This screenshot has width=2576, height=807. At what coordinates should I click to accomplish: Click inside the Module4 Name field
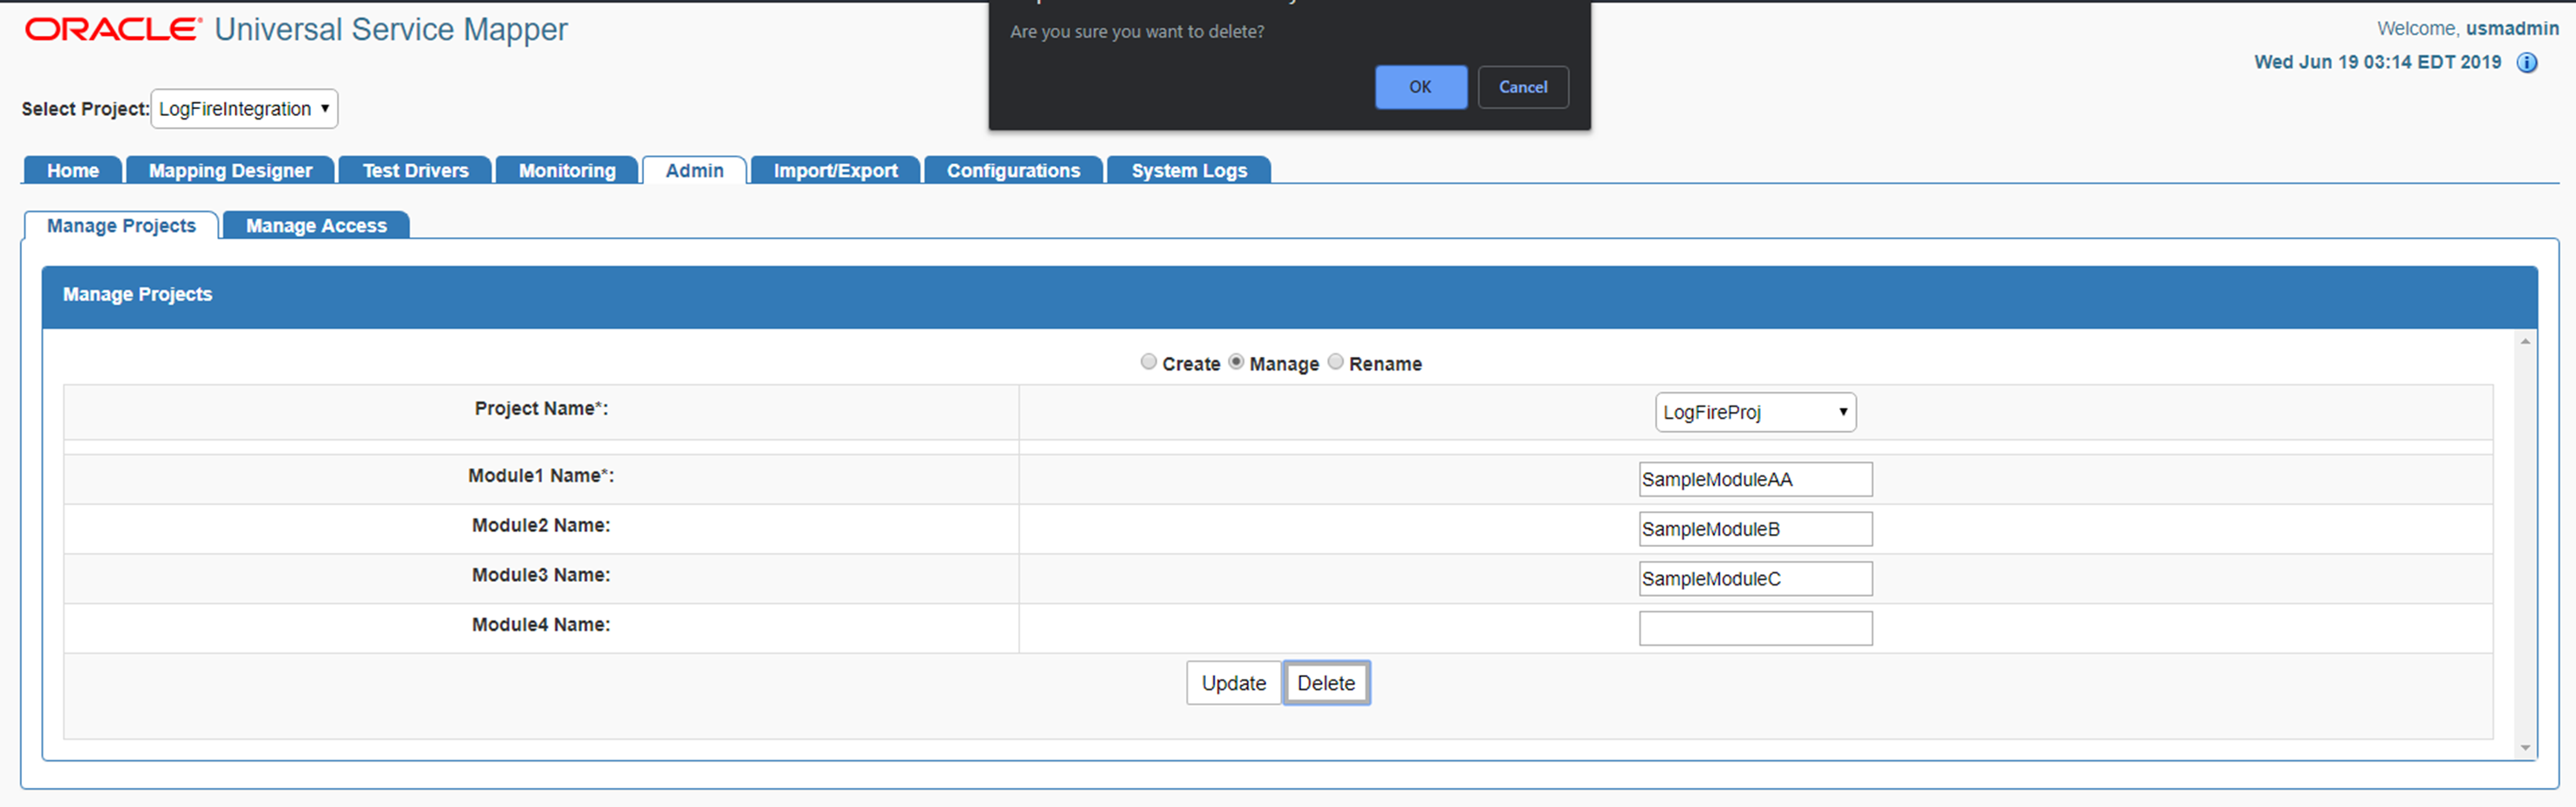(x=1755, y=627)
